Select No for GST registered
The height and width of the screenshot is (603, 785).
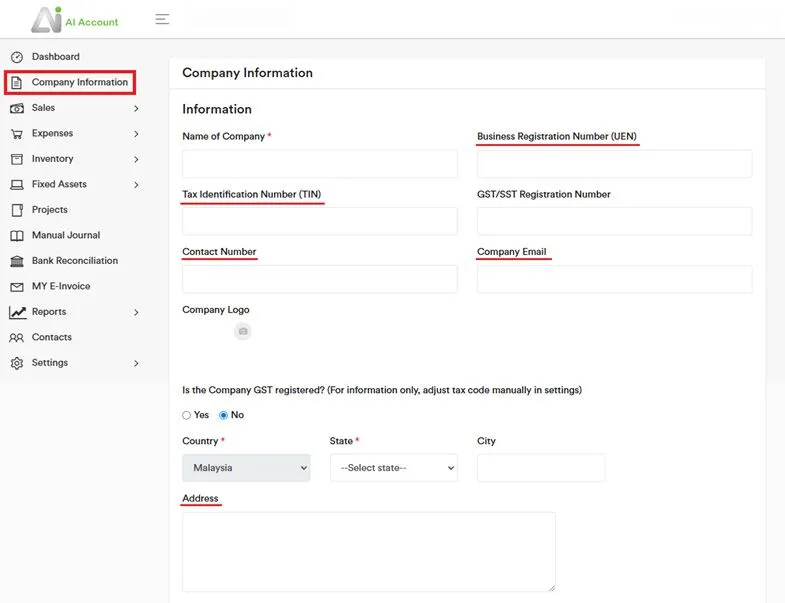[x=223, y=415]
